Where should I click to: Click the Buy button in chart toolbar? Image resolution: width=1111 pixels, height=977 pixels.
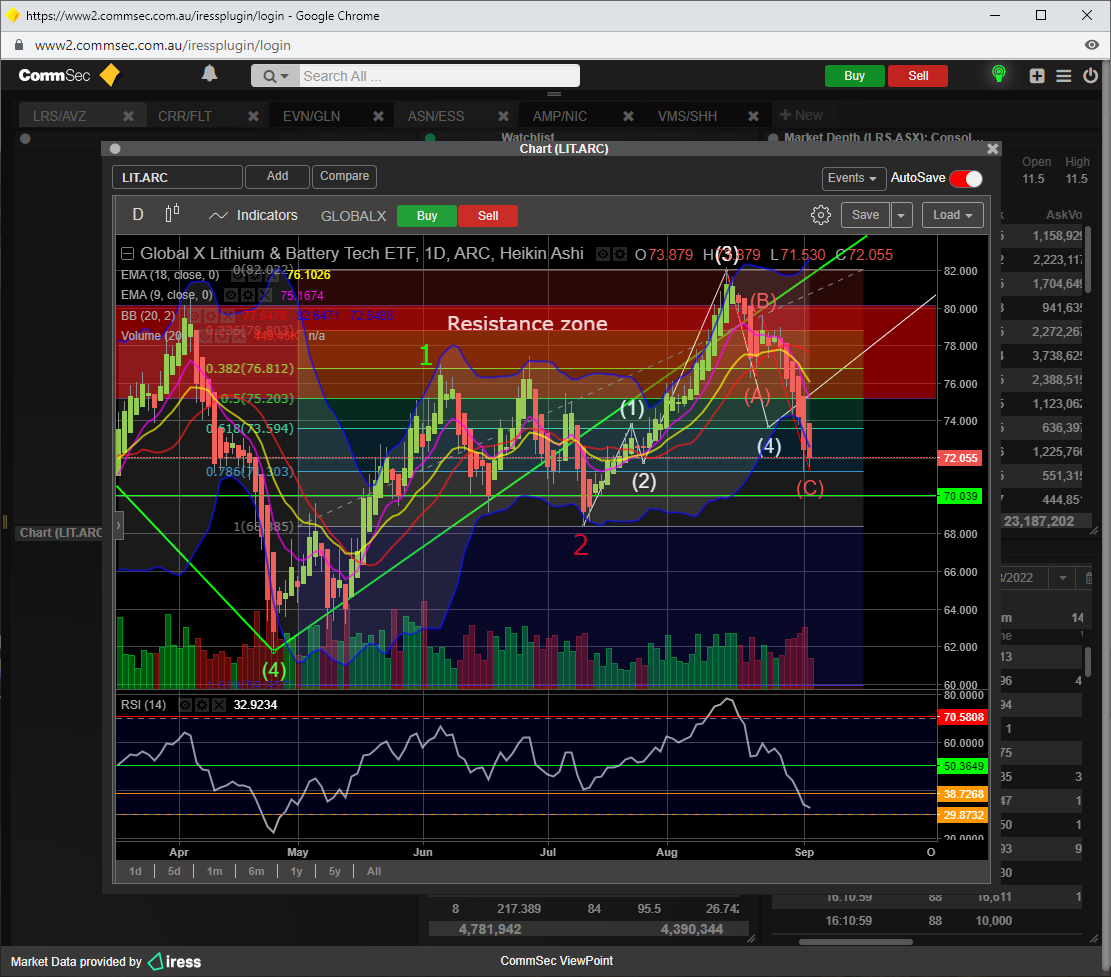pos(427,216)
